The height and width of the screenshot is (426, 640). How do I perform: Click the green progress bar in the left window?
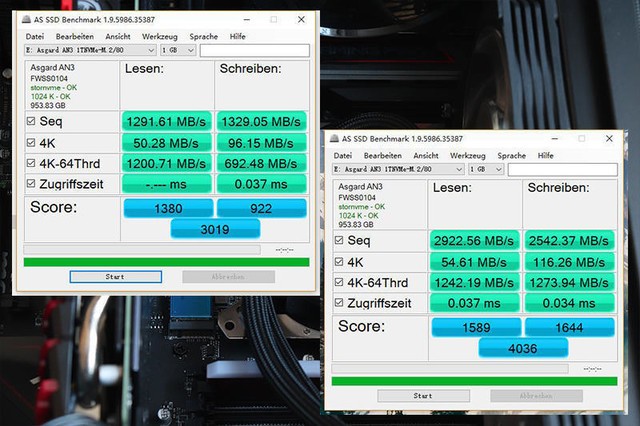pos(167,262)
